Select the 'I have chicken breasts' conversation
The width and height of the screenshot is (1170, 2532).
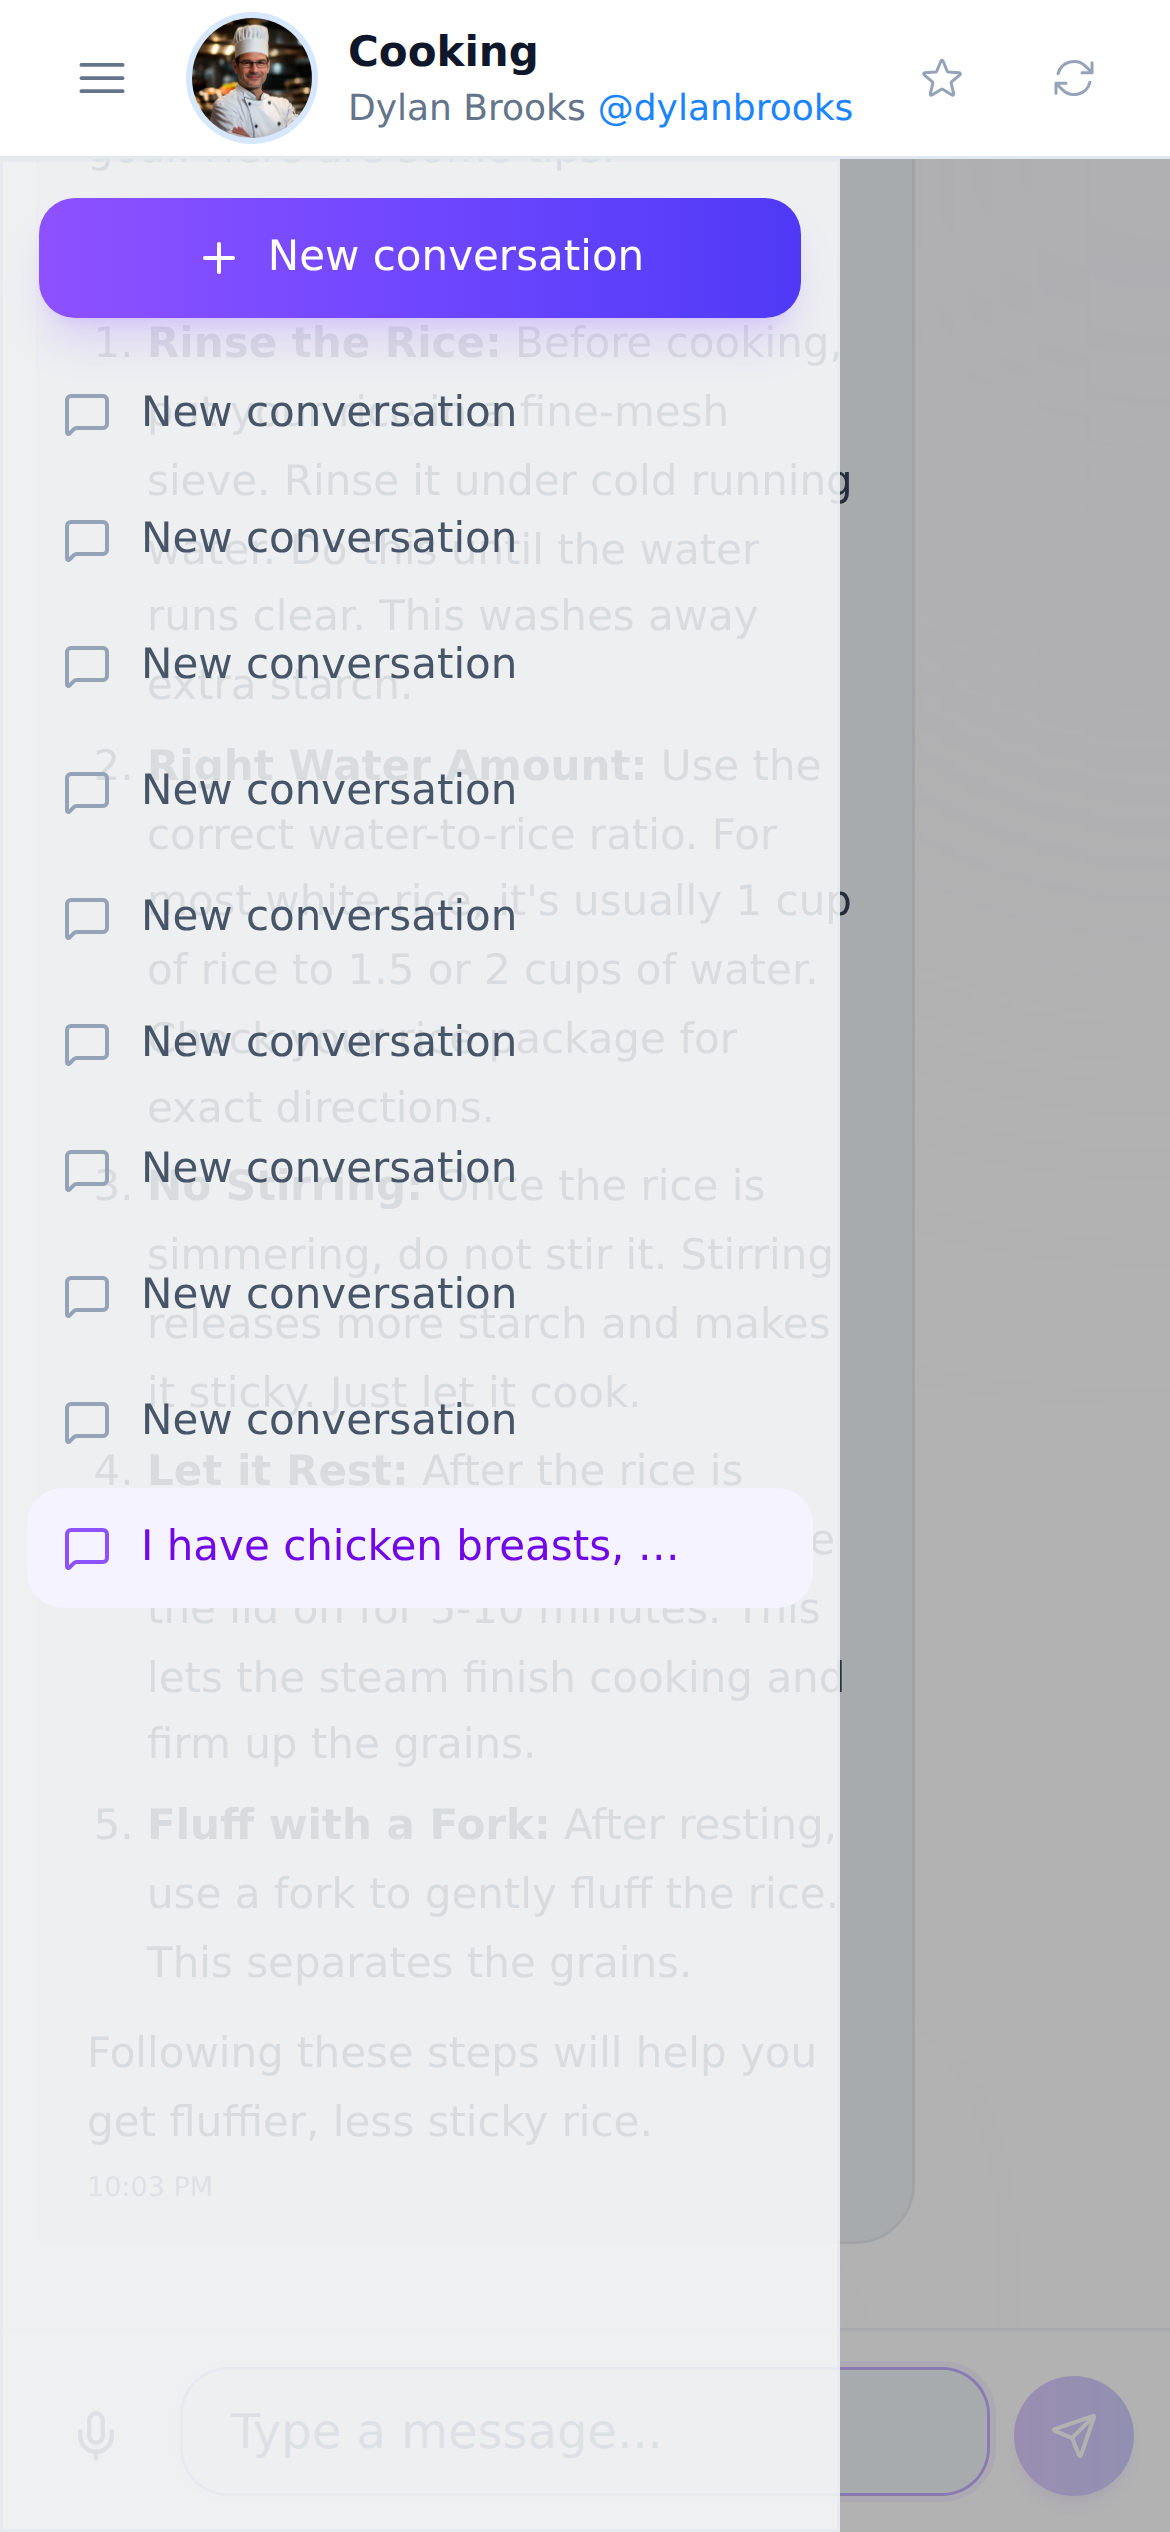[x=420, y=1548]
